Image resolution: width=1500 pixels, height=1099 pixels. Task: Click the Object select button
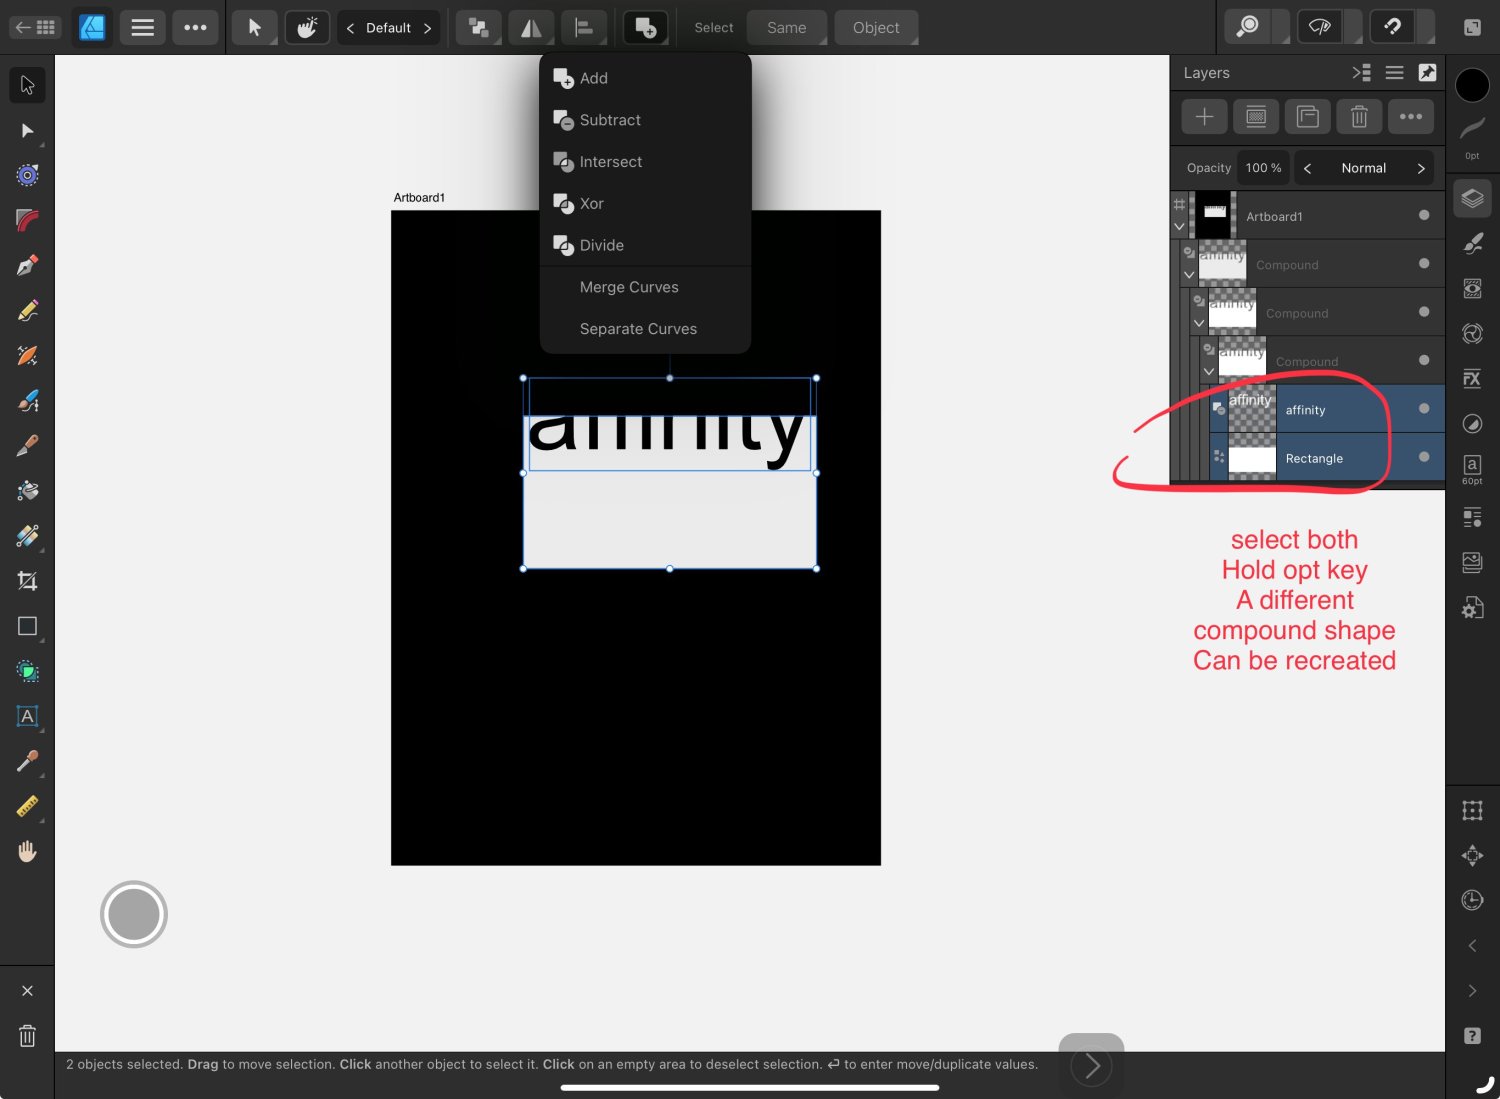(876, 28)
